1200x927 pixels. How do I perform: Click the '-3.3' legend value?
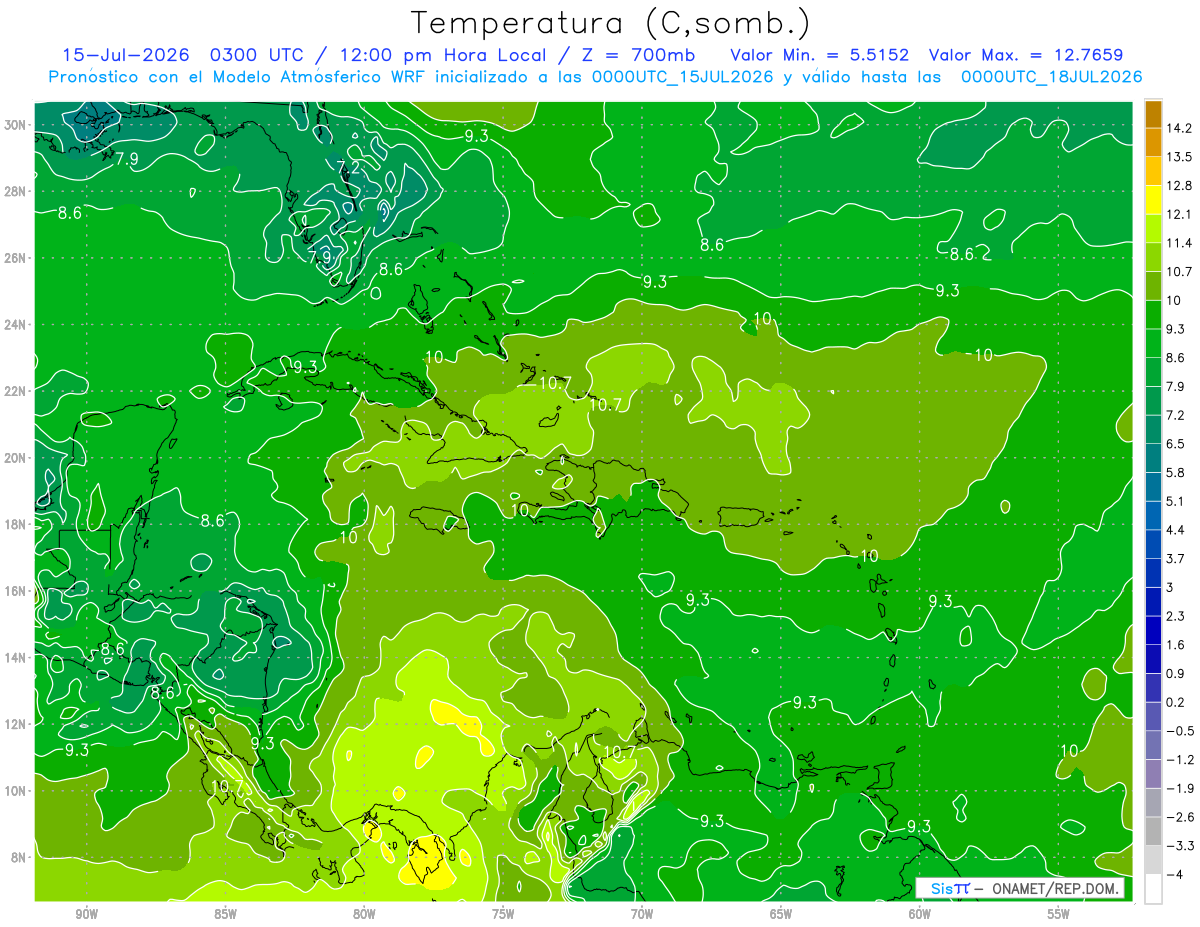(x=1179, y=846)
